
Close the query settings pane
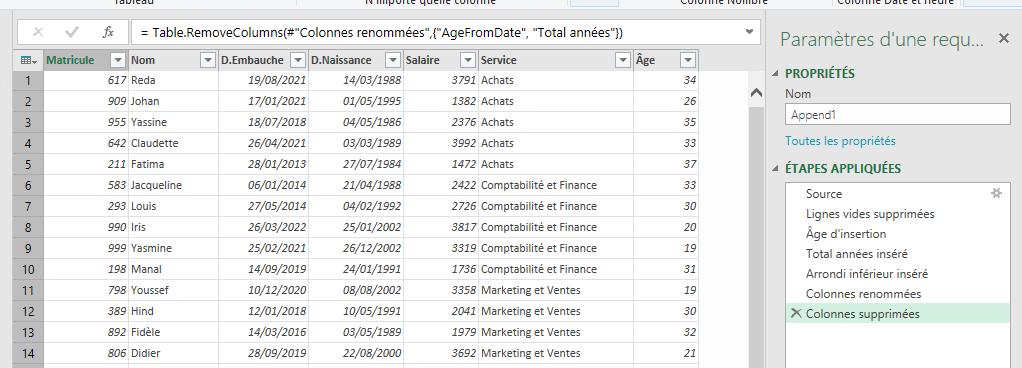pyautogui.click(x=1004, y=39)
